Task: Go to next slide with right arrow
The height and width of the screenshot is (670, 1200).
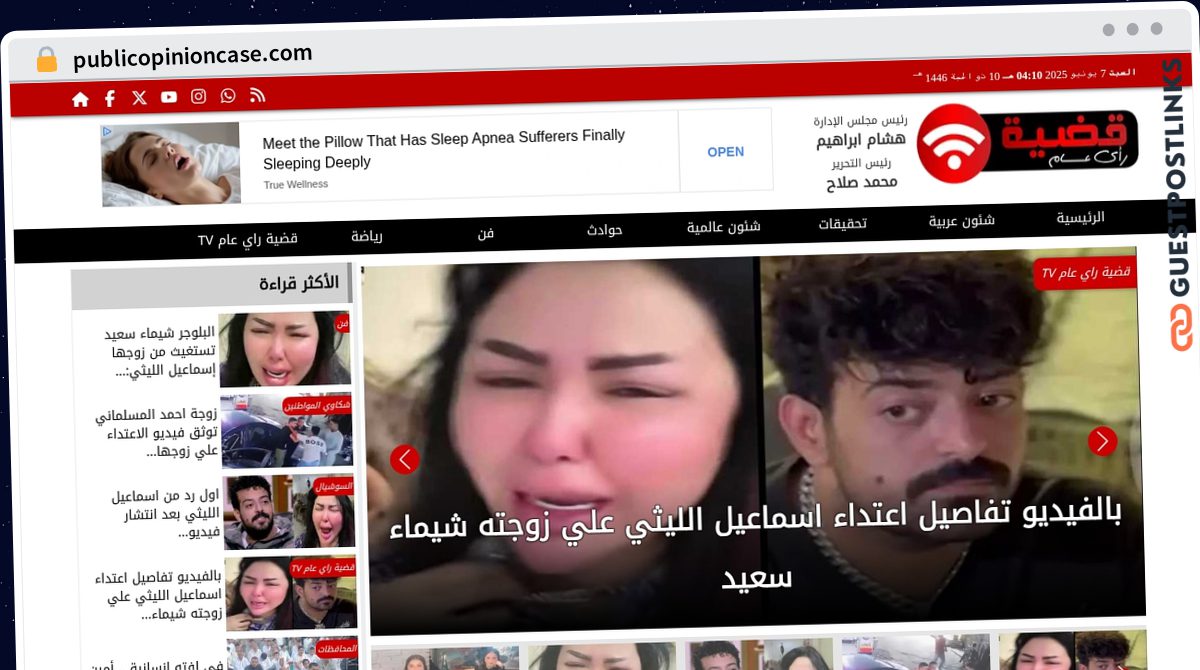Action: click(x=1102, y=441)
